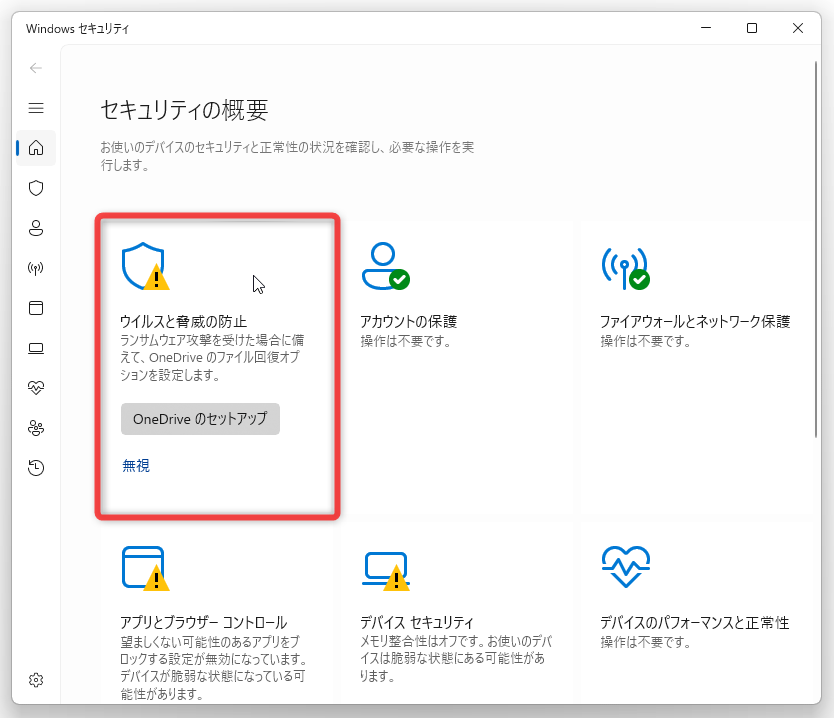The image size is (834, 718).
Task: Click the laptop warning icon for デバイス セキュリティ
Action: [x=386, y=571]
